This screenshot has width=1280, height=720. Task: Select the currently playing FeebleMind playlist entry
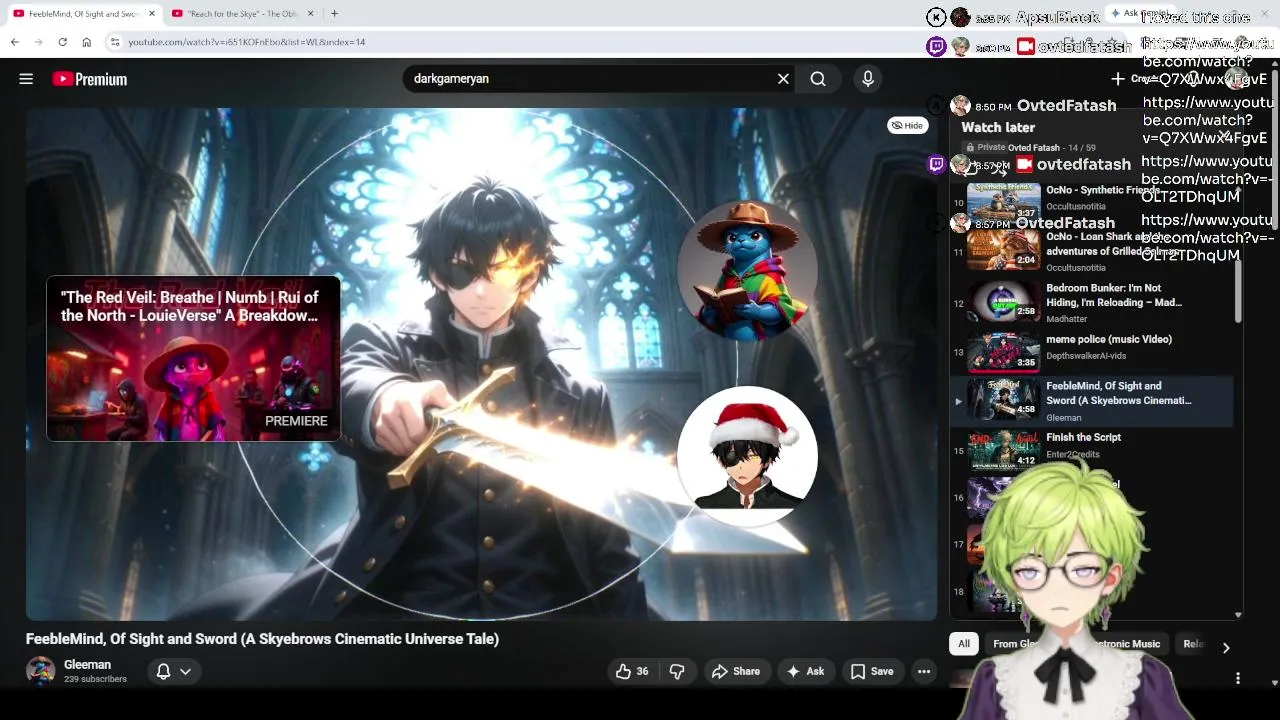pyautogui.click(x=1090, y=401)
